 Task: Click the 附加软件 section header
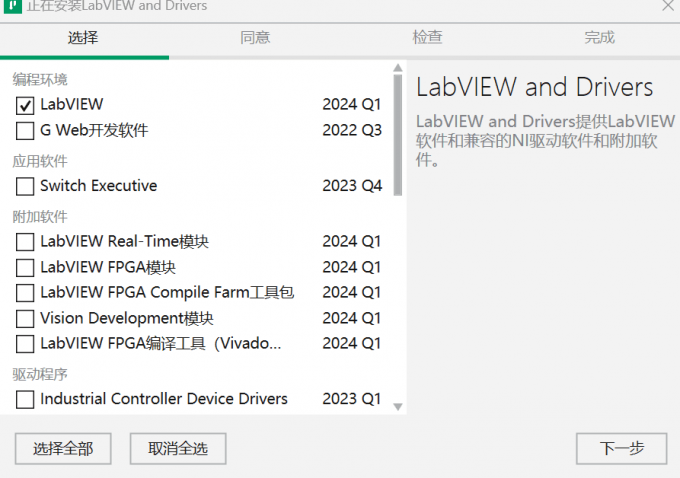tap(40, 217)
